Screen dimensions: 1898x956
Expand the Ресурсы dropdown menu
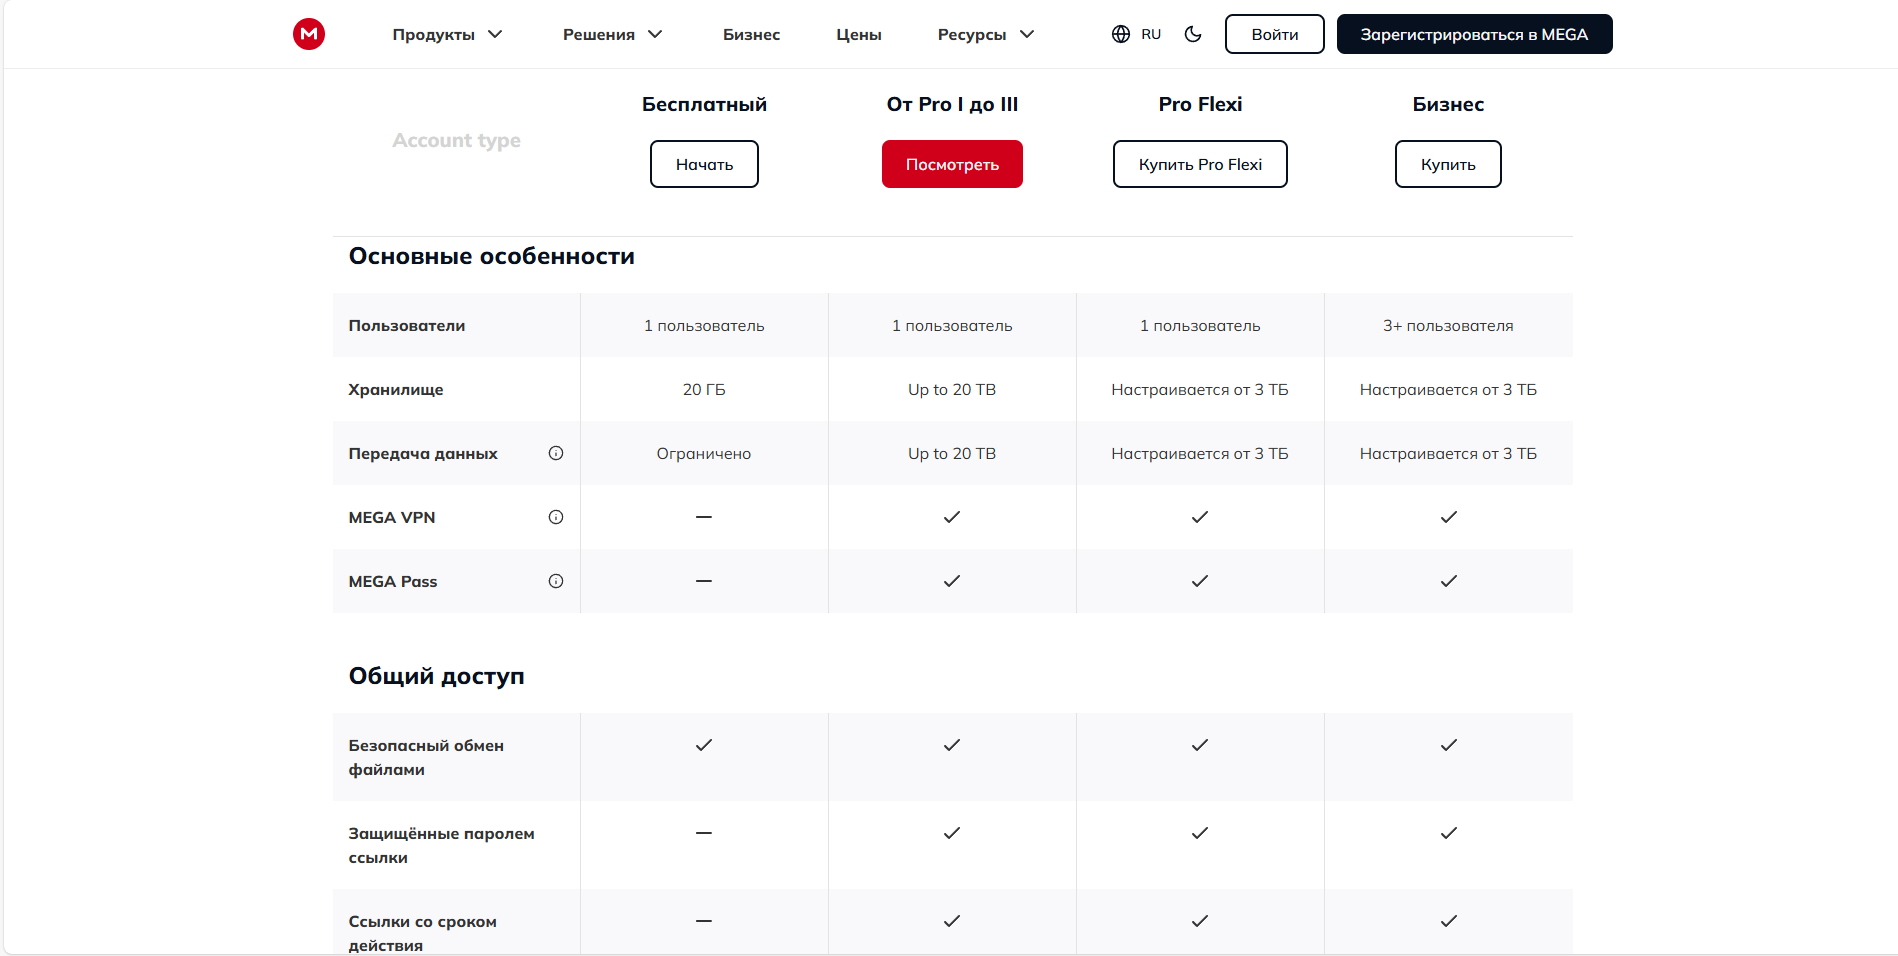[985, 34]
